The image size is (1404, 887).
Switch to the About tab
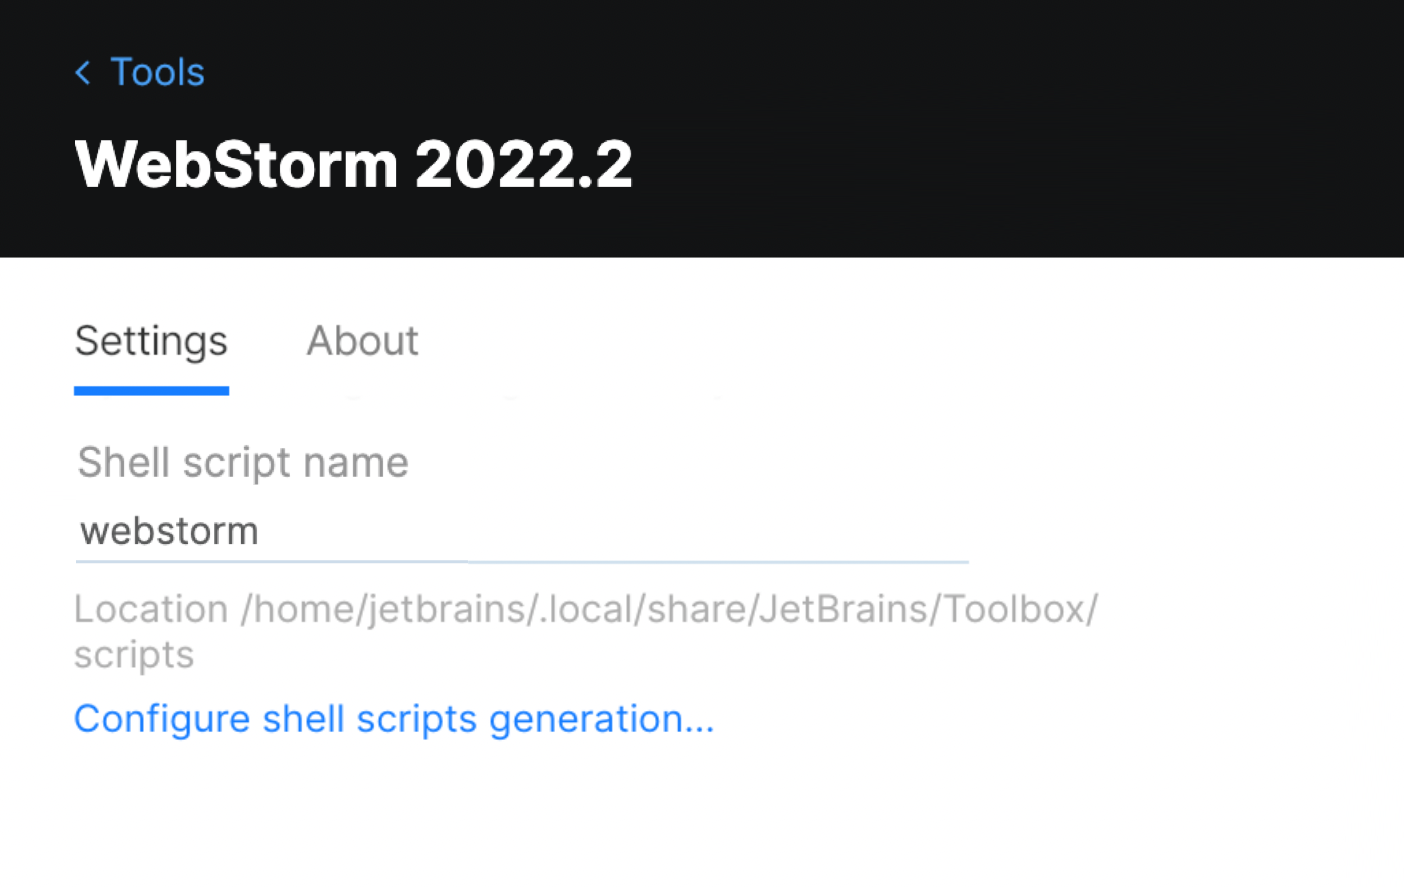[x=362, y=341]
